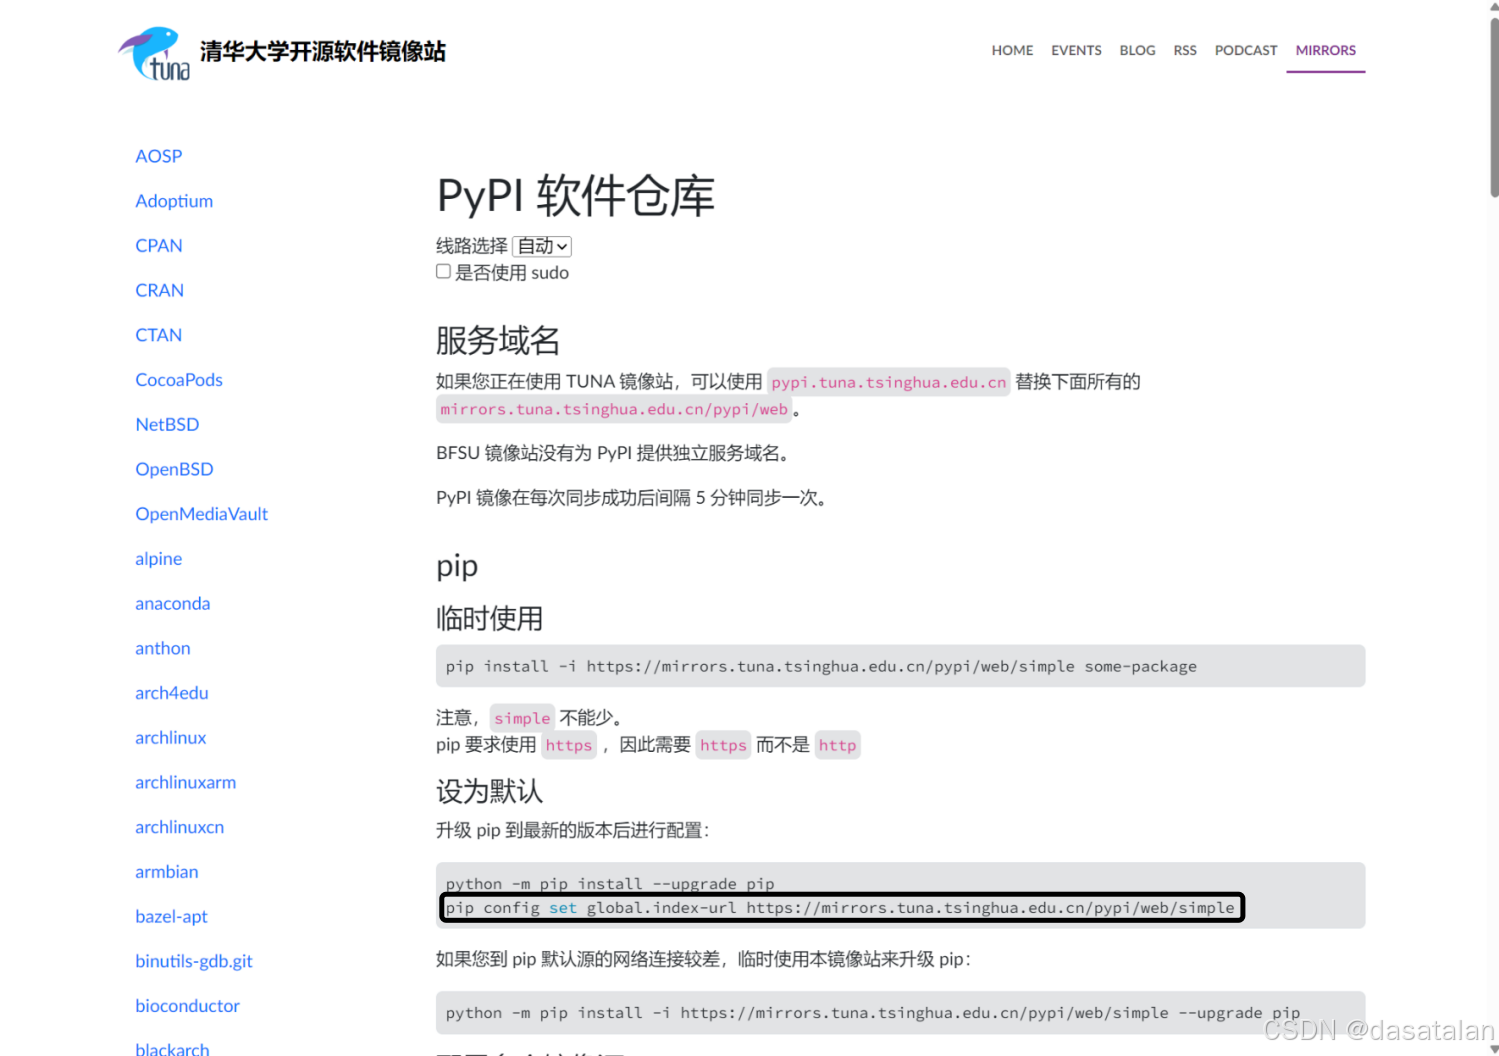Click the http inline code after 而不是
This screenshot has width=1499, height=1056.
tap(837, 745)
